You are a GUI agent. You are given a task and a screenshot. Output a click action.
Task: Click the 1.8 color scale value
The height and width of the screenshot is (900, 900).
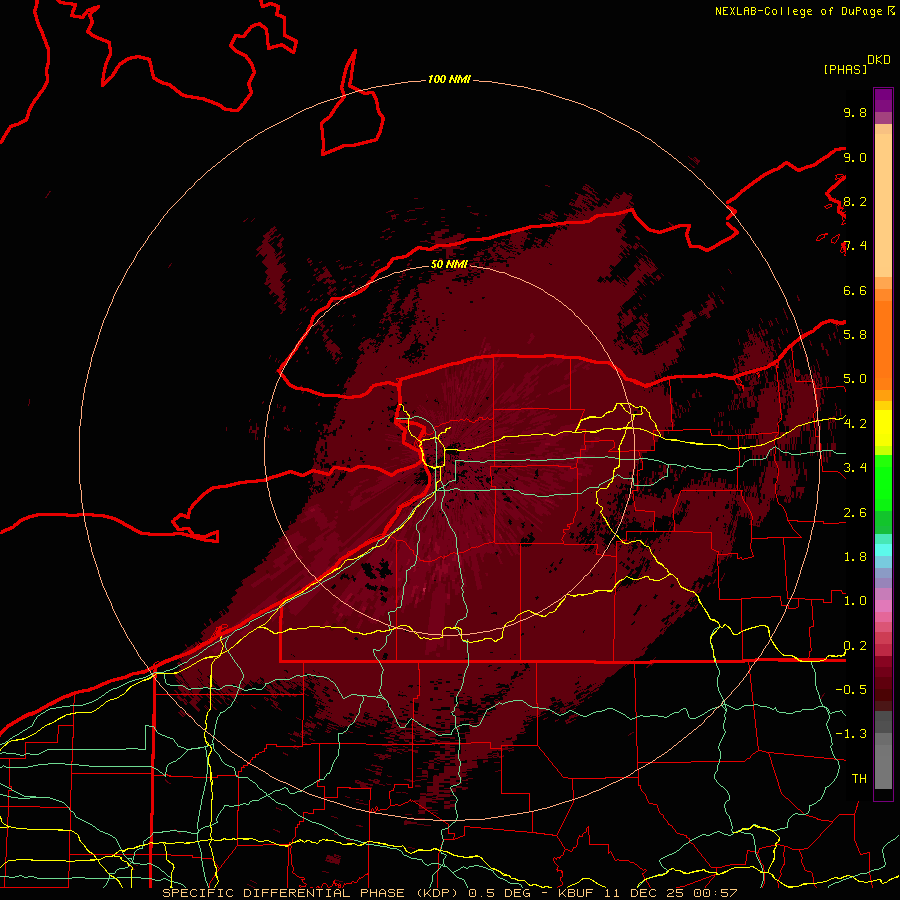pyautogui.click(x=855, y=557)
